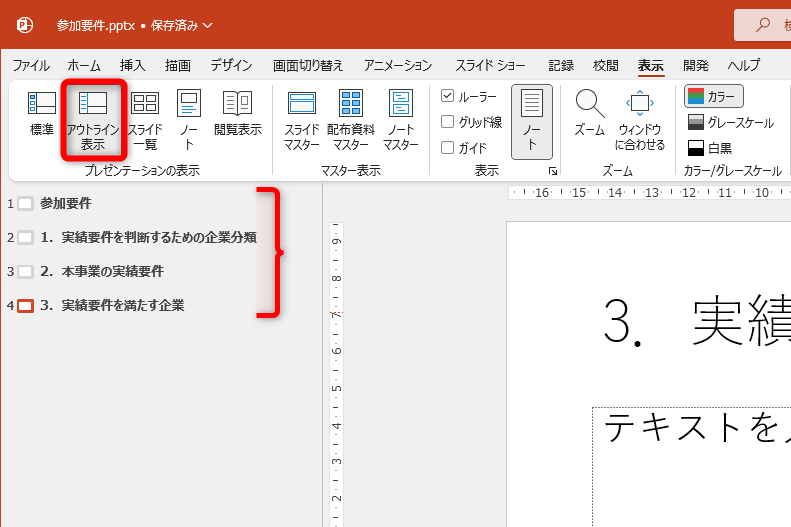Click the vertical ruler beside the slide
Screen dimensions: 791x527
tap(336, 374)
